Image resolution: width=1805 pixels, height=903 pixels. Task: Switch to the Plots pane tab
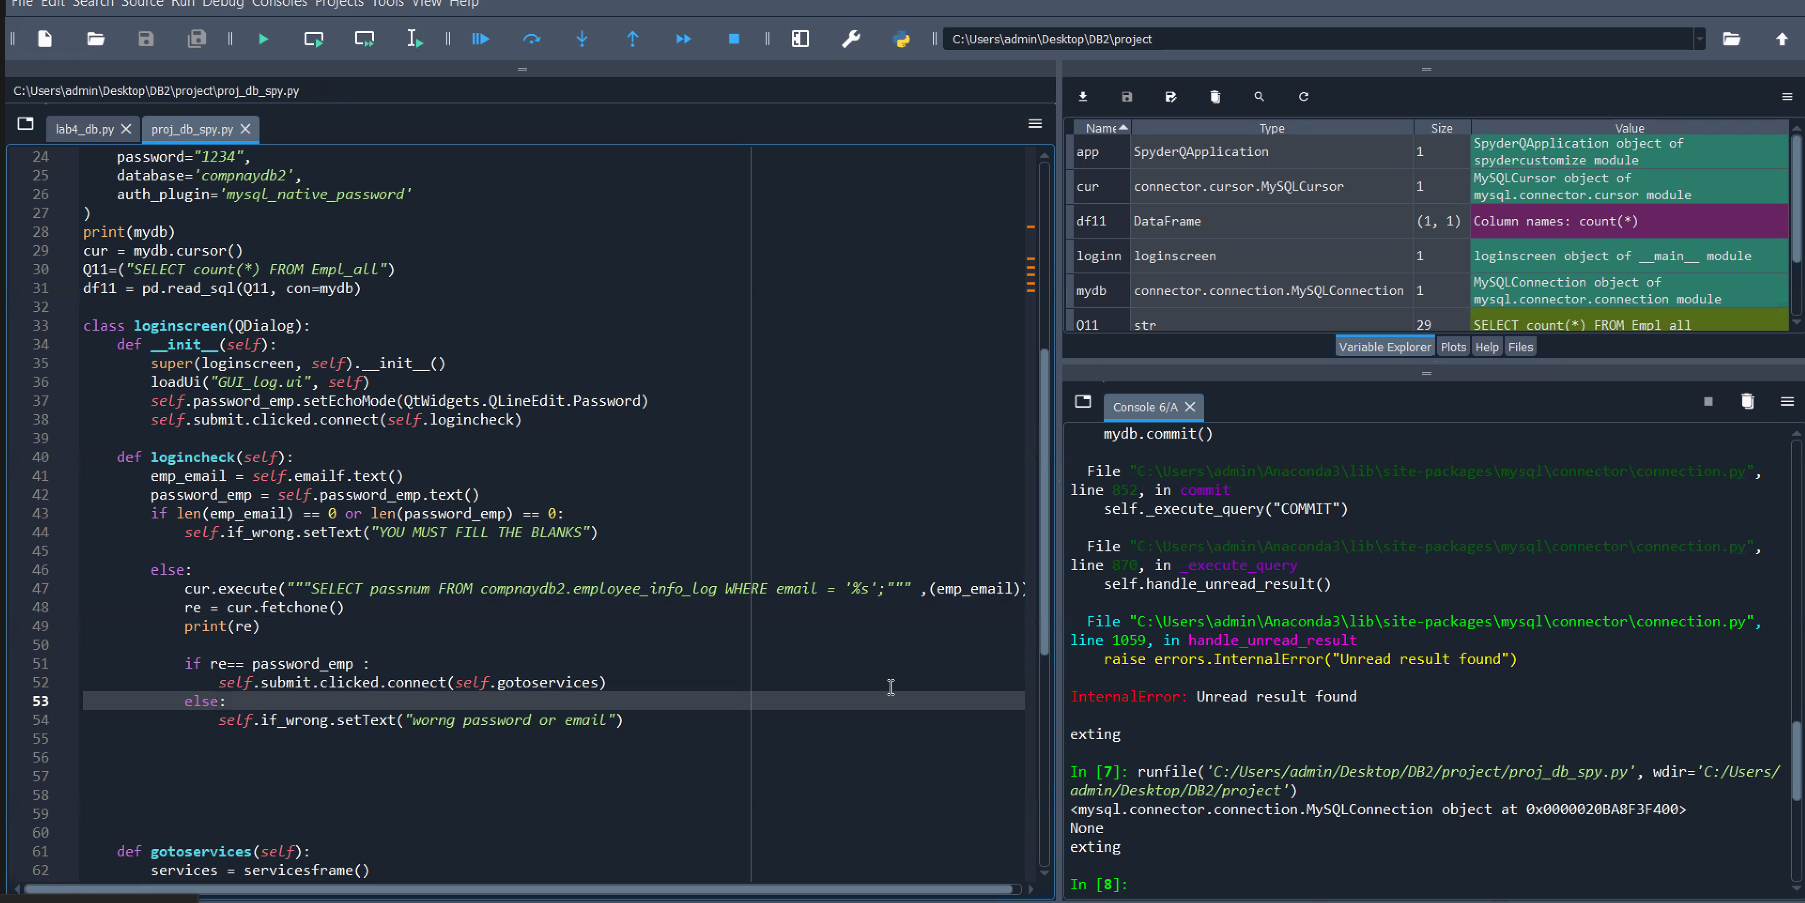pos(1453,347)
